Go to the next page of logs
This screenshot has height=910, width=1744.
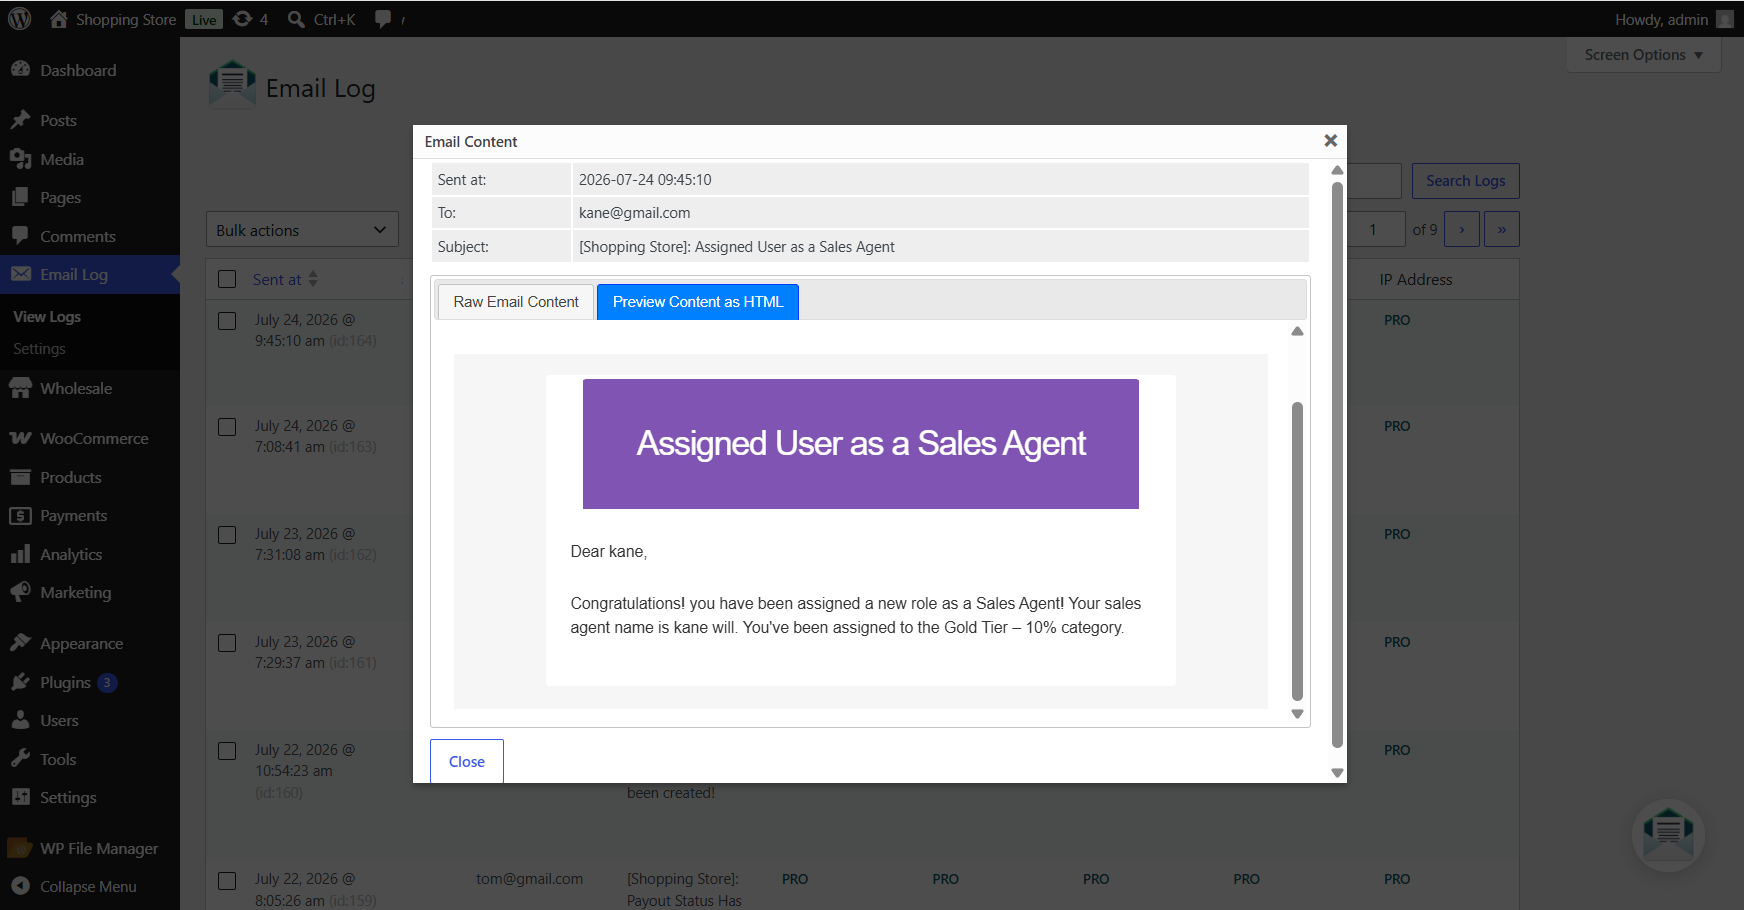[1461, 229]
